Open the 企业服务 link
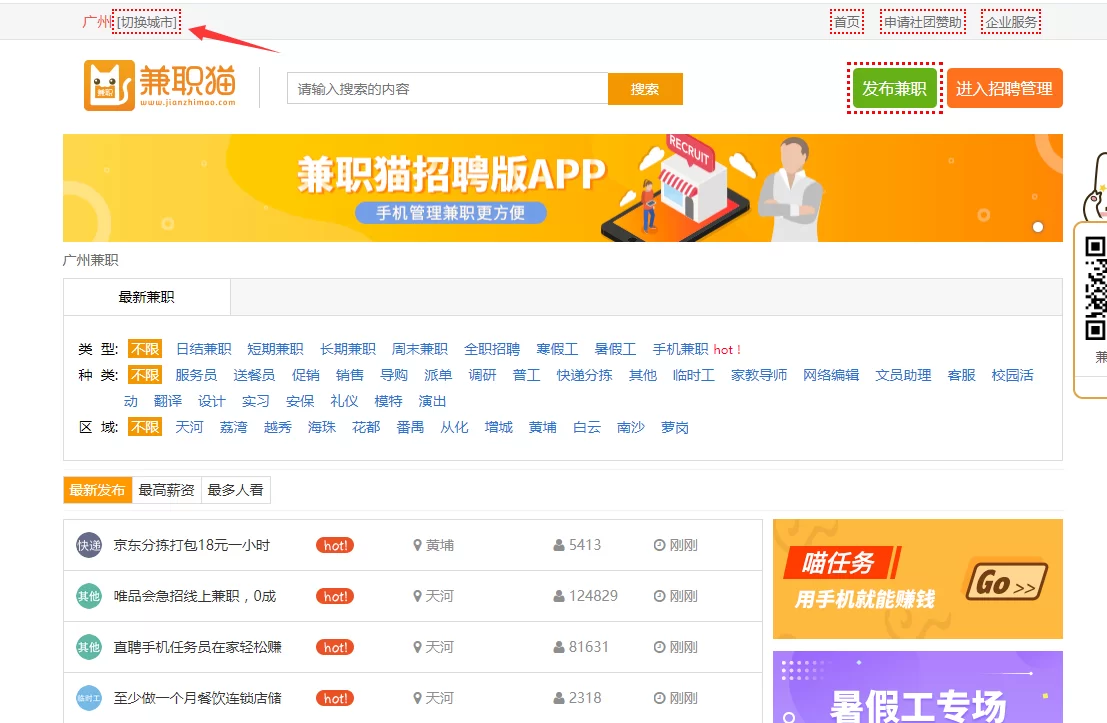The width and height of the screenshot is (1107, 723). [x=1010, y=20]
